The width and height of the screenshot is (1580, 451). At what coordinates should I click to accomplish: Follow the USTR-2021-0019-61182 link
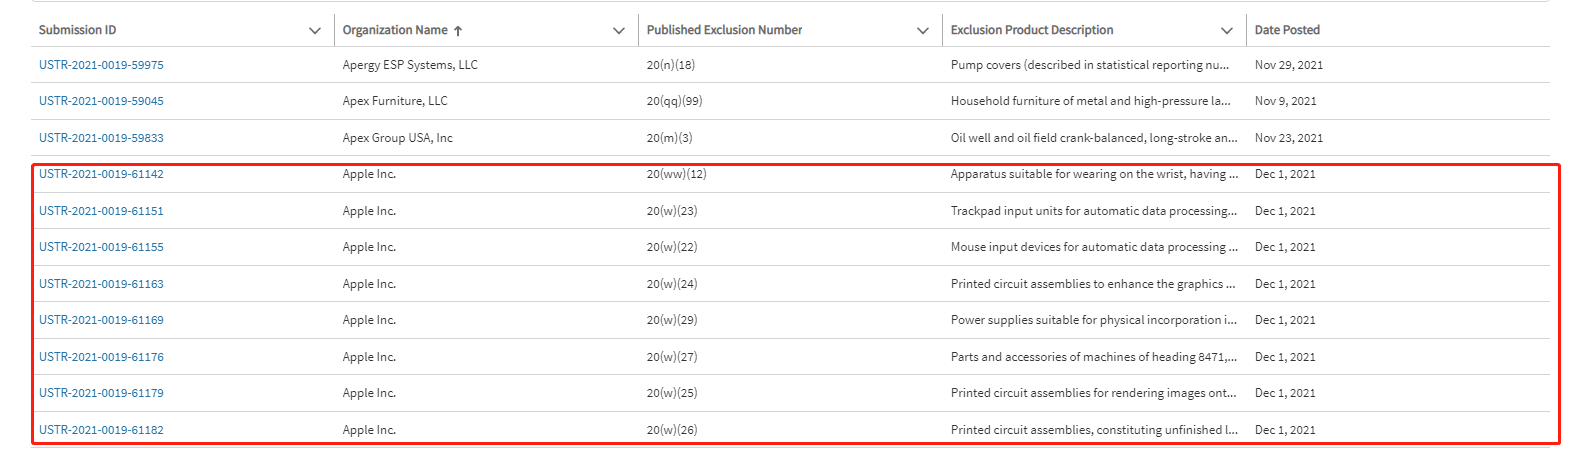pyautogui.click(x=101, y=430)
